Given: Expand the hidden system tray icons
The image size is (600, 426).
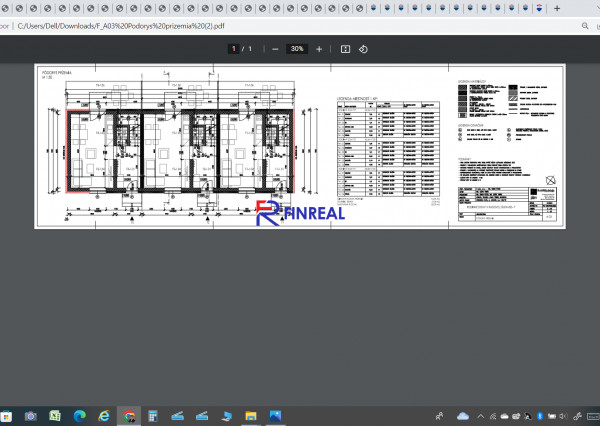Looking at the screenshot, I should click(481, 416).
